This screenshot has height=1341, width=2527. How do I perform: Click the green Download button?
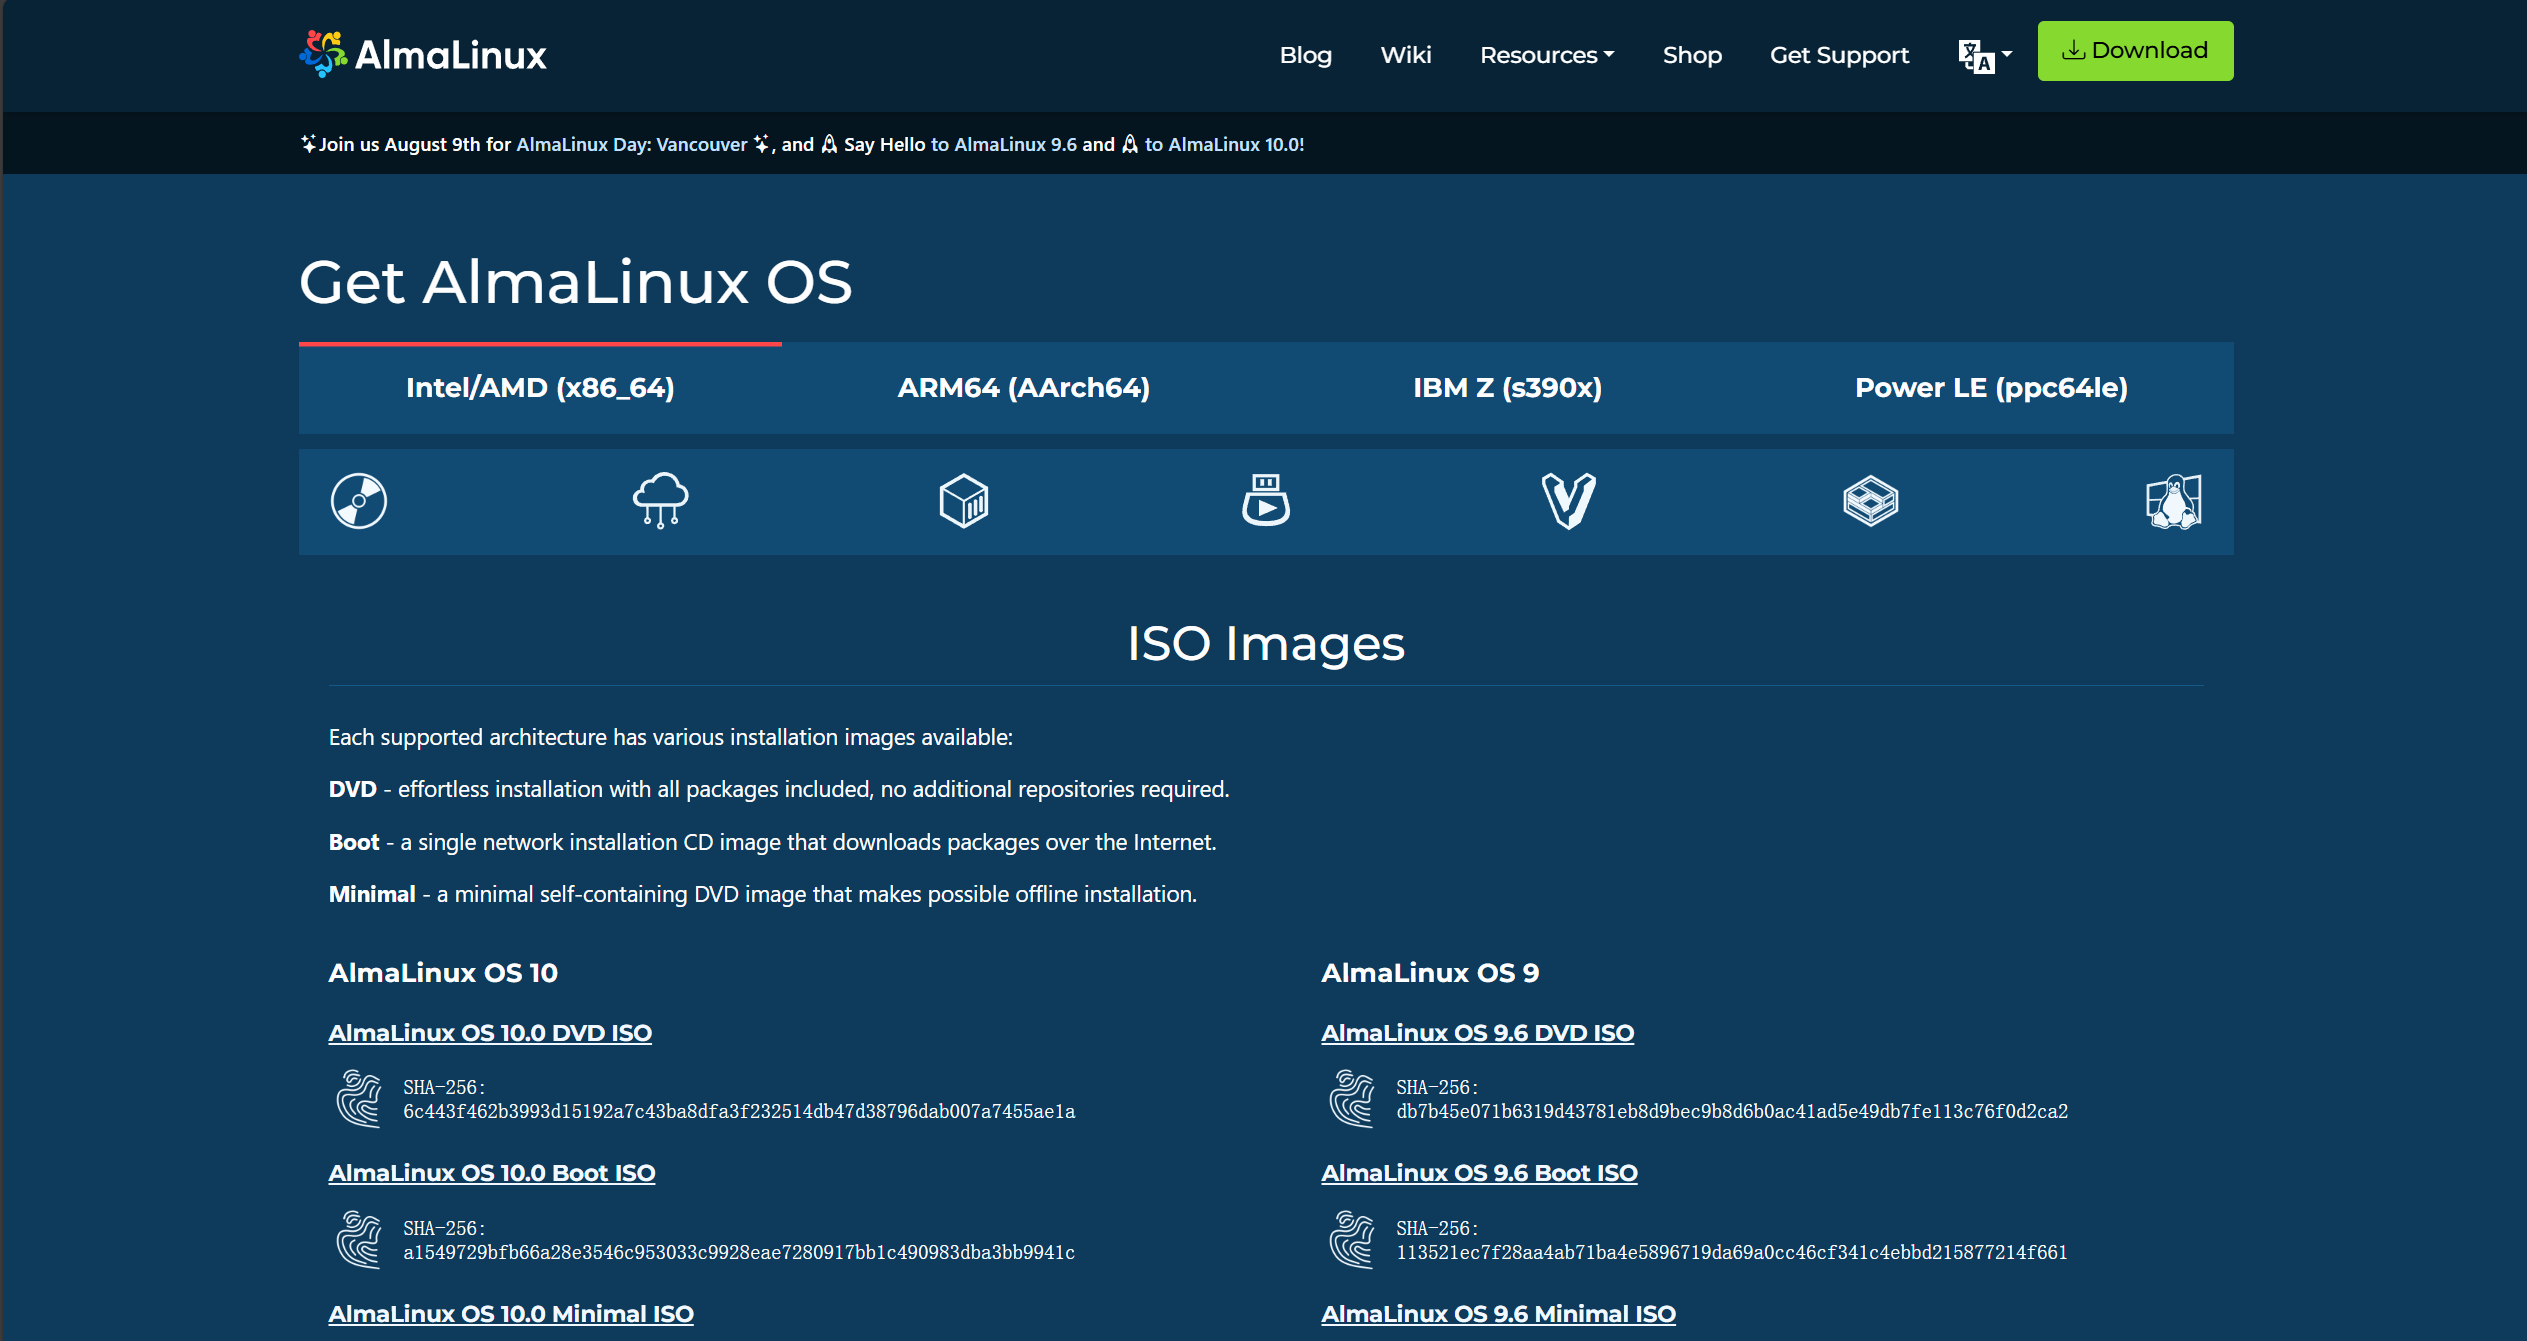click(x=2135, y=51)
